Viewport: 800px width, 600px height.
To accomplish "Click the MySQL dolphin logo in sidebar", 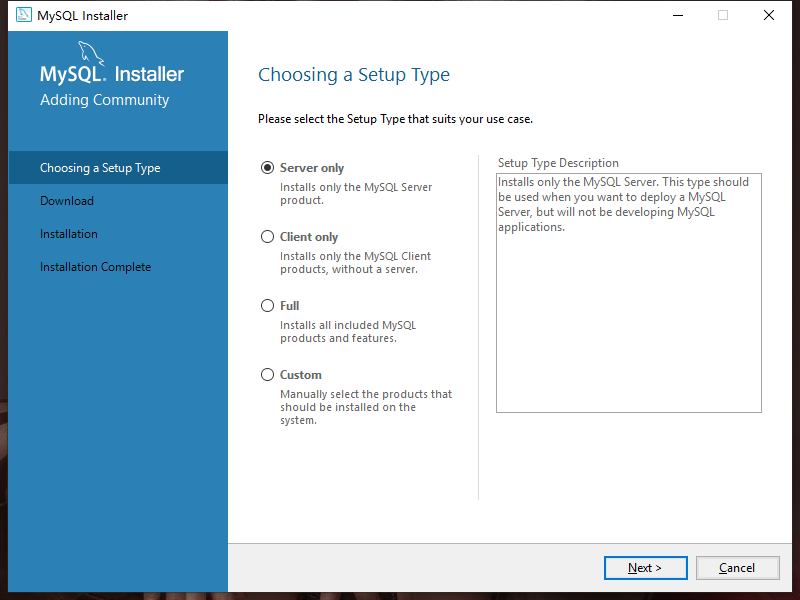I will tap(91, 53).
